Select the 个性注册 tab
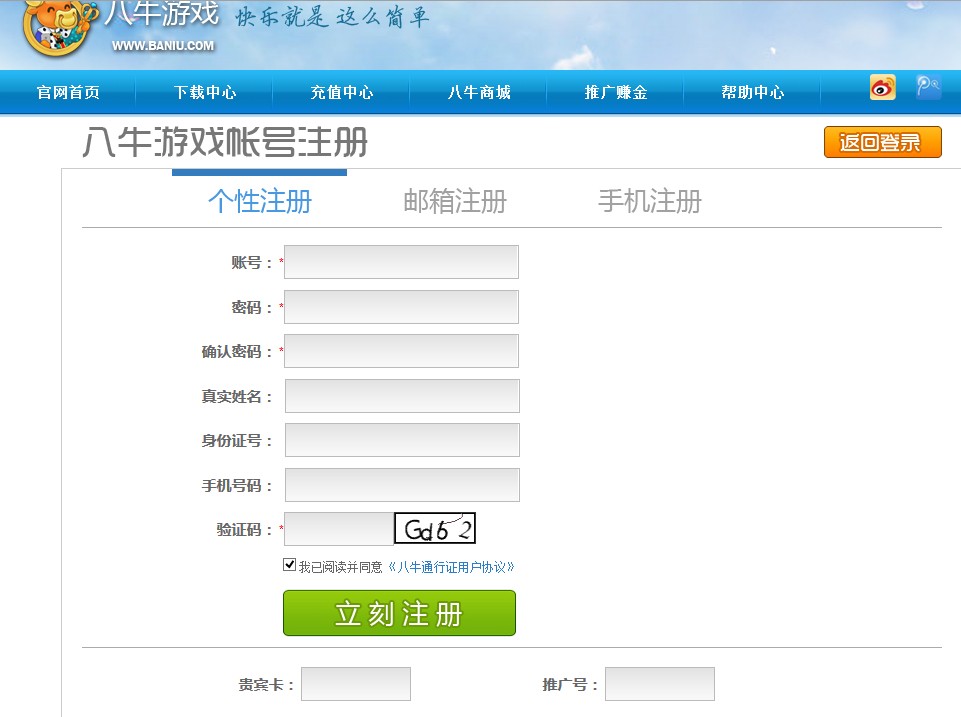The image size is (961, 717). point(260,201)
